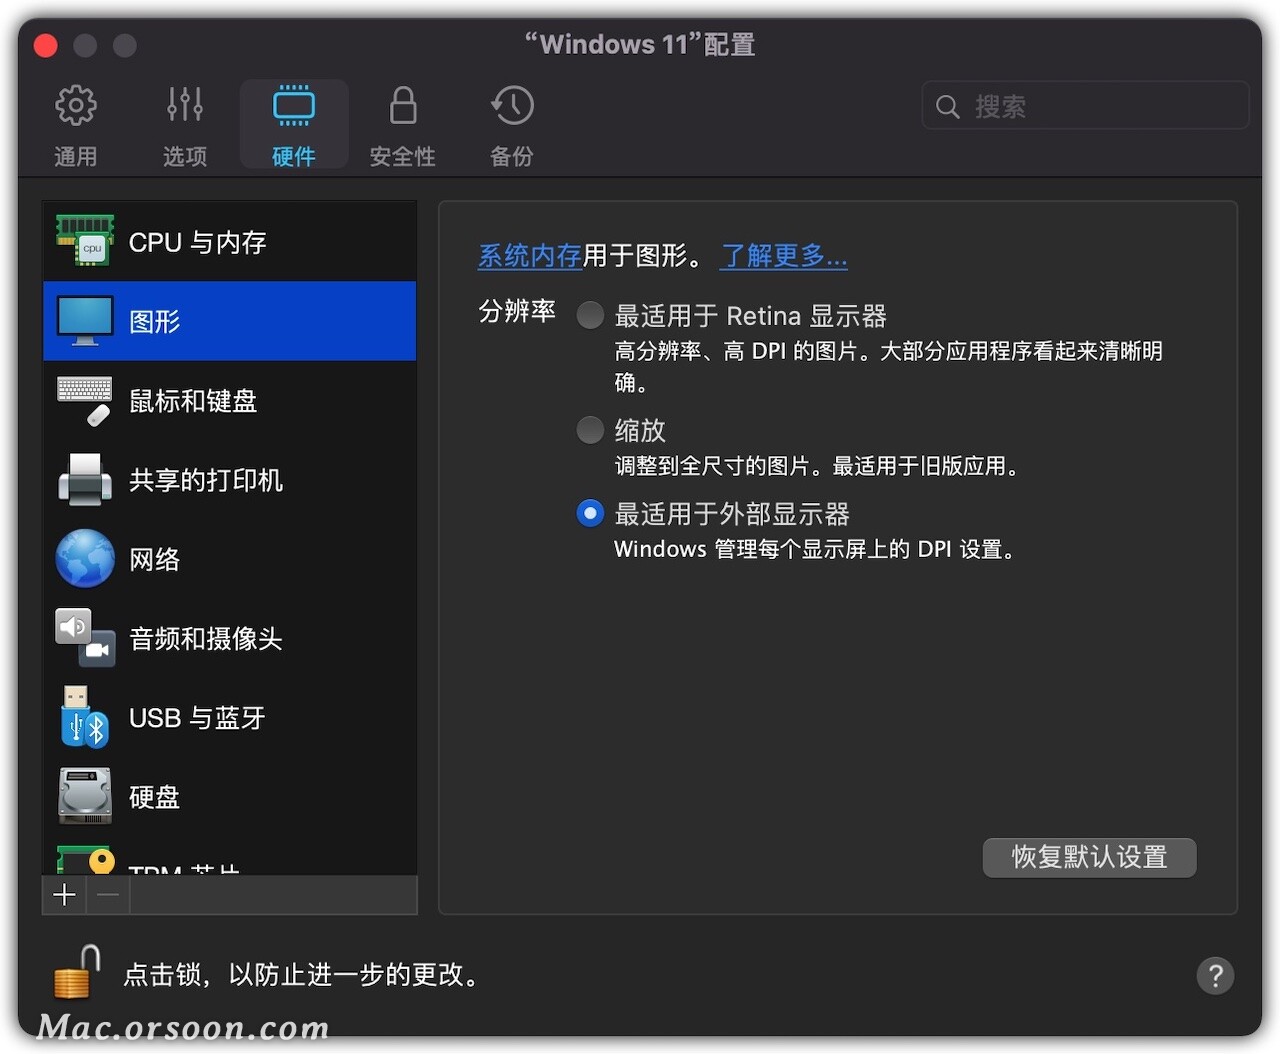
Task: Select the 硬盘 sidebar row label
Action: (154, 797)
